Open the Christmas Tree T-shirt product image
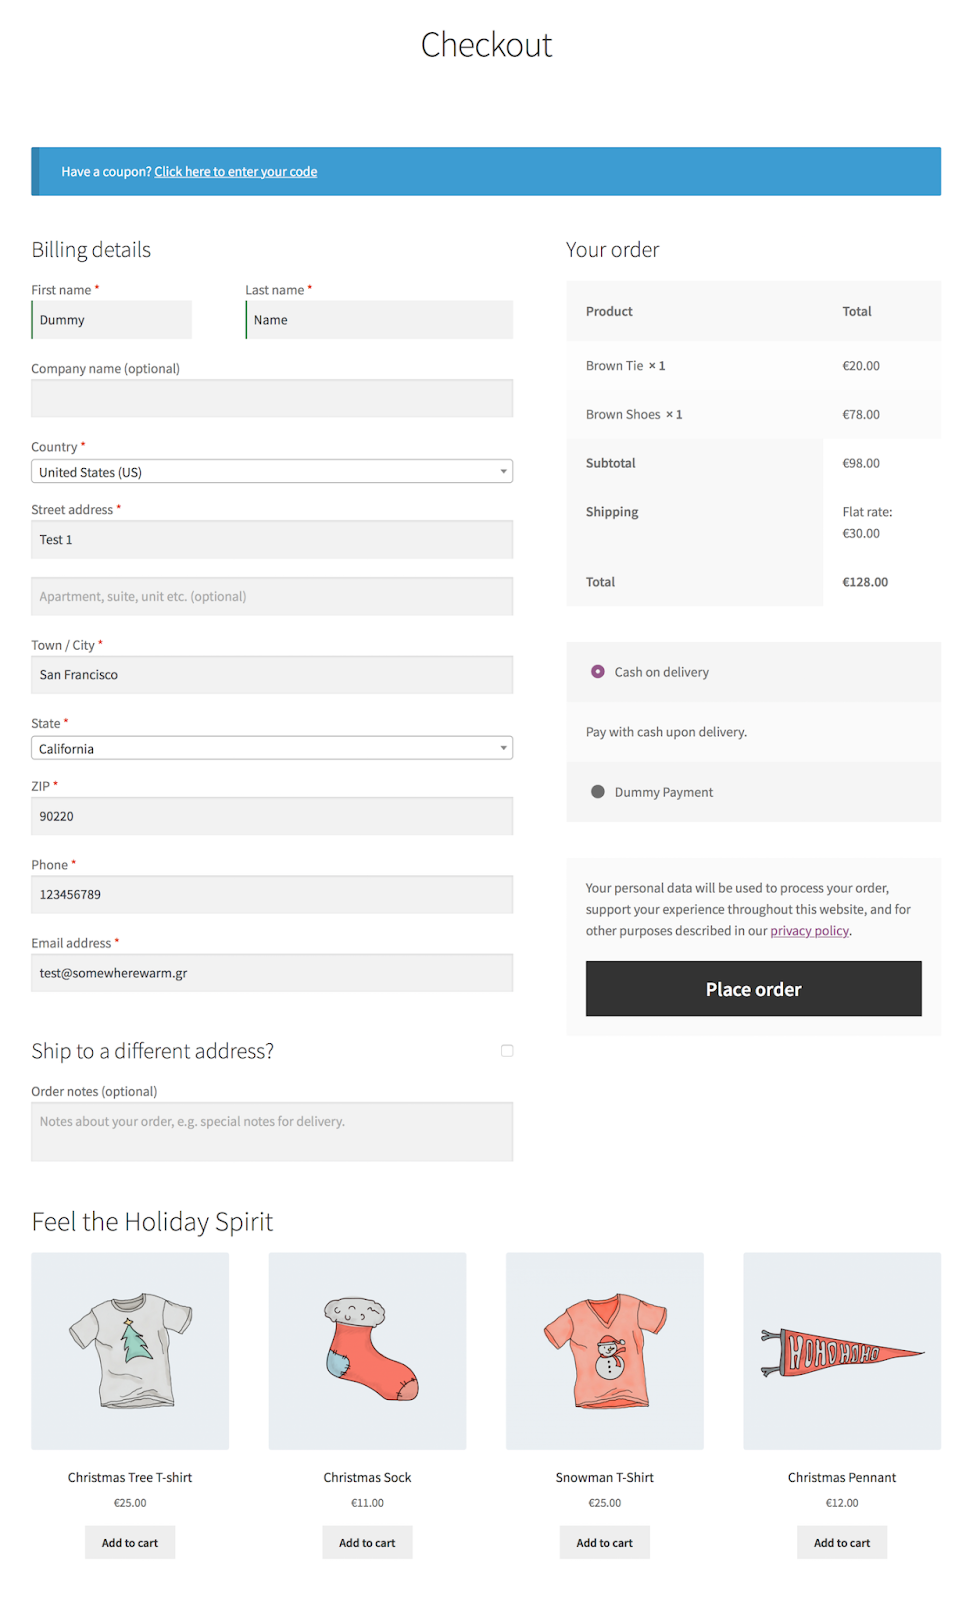 (130, 1350)
